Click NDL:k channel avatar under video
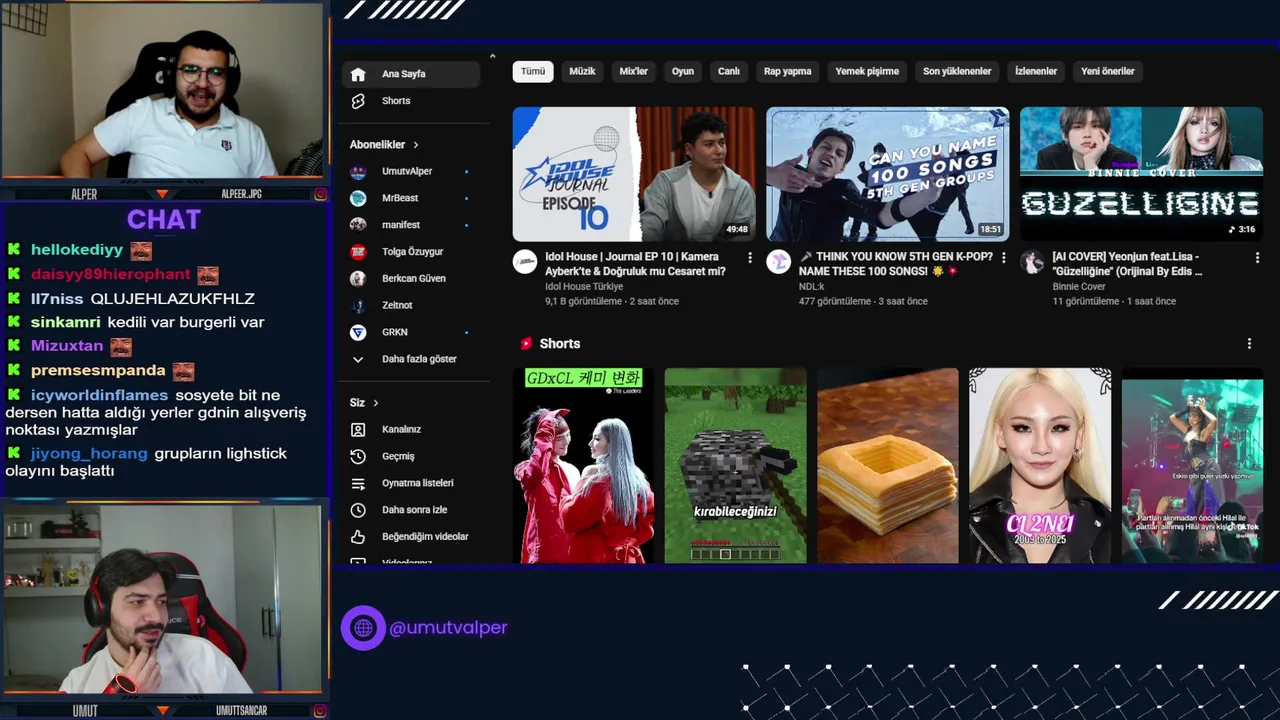The width and height of the screenshot is (1280, 720). 778,262
